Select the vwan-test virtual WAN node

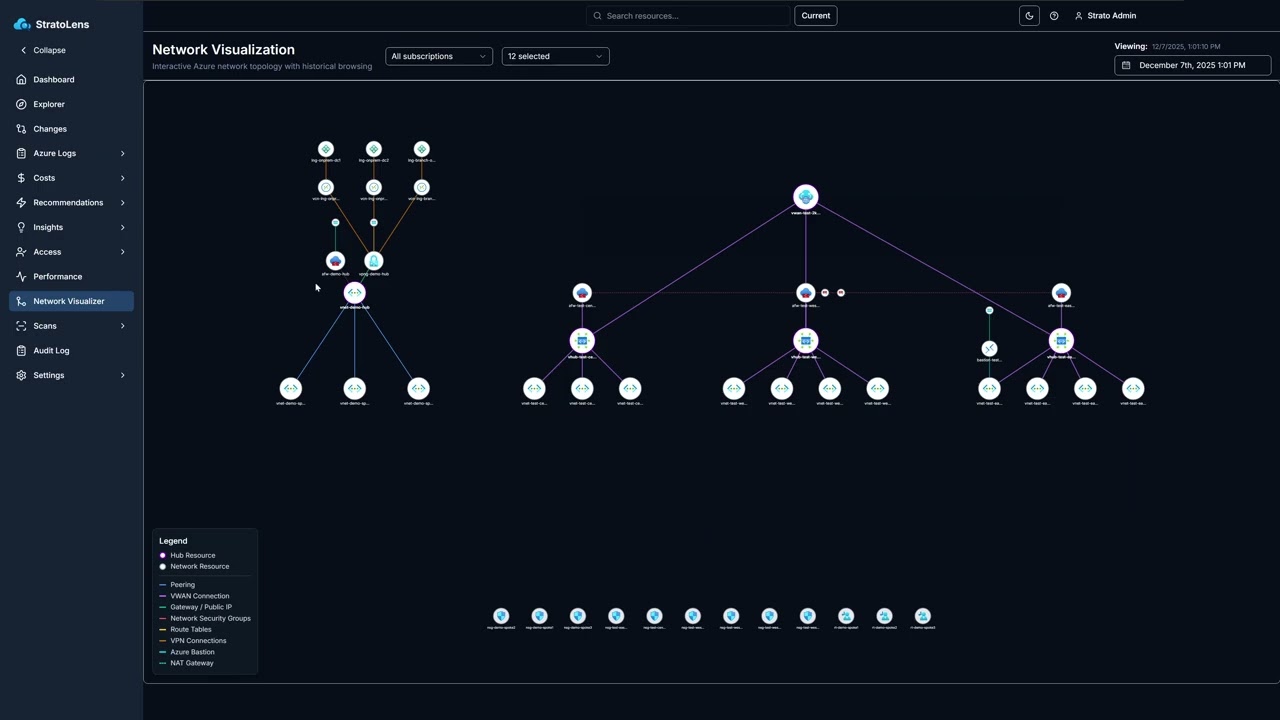point(806,197)
